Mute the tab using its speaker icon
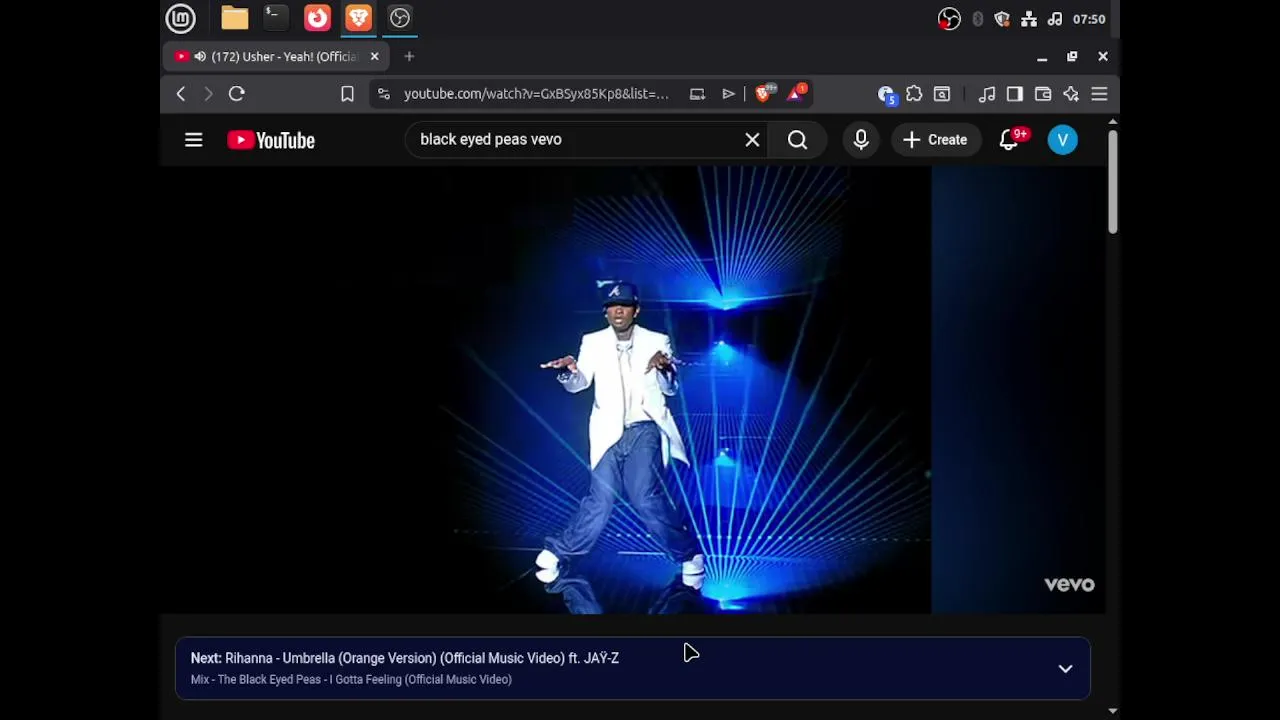 tap(200, 57)
